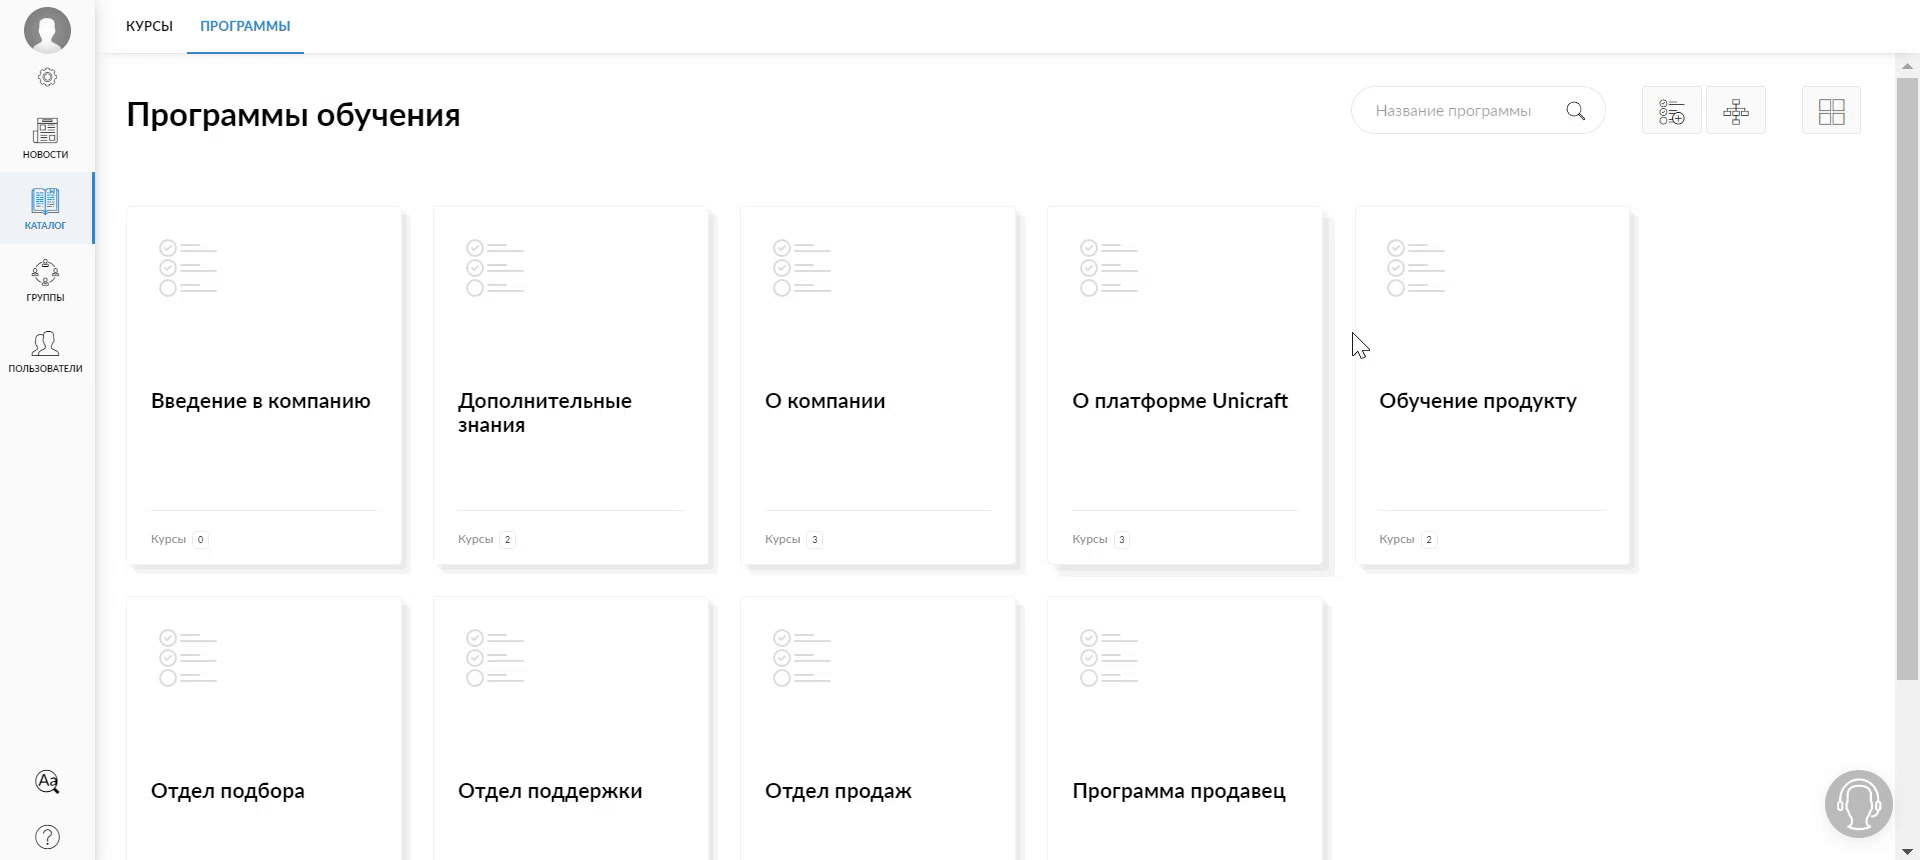Image resolution: width=1920 pixels, height=860 pixels.
Task: Go to Новости section in sidebar
Action: pyautogui.click(x=46, y=139)
